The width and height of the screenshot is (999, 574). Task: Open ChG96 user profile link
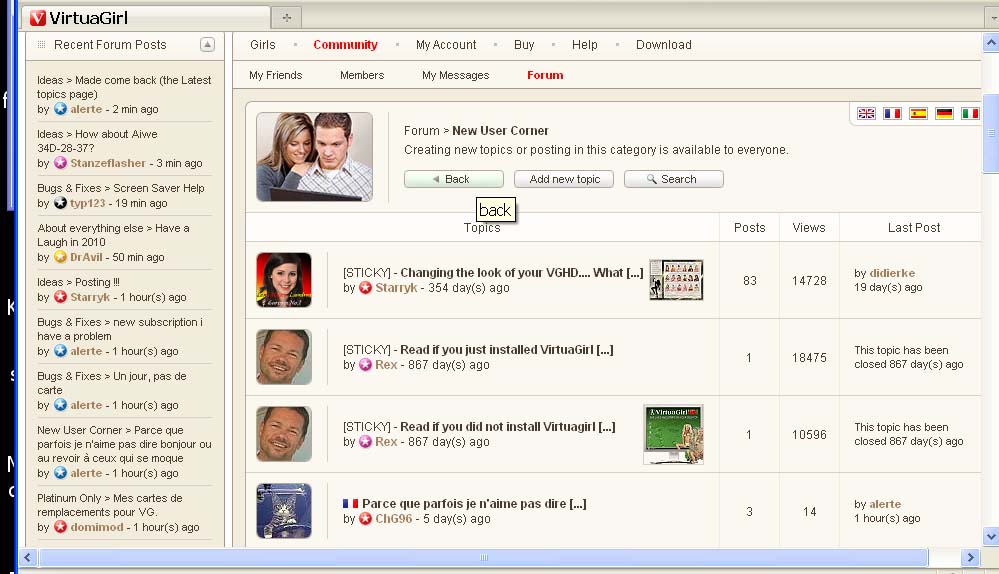(x=394, y=519)
